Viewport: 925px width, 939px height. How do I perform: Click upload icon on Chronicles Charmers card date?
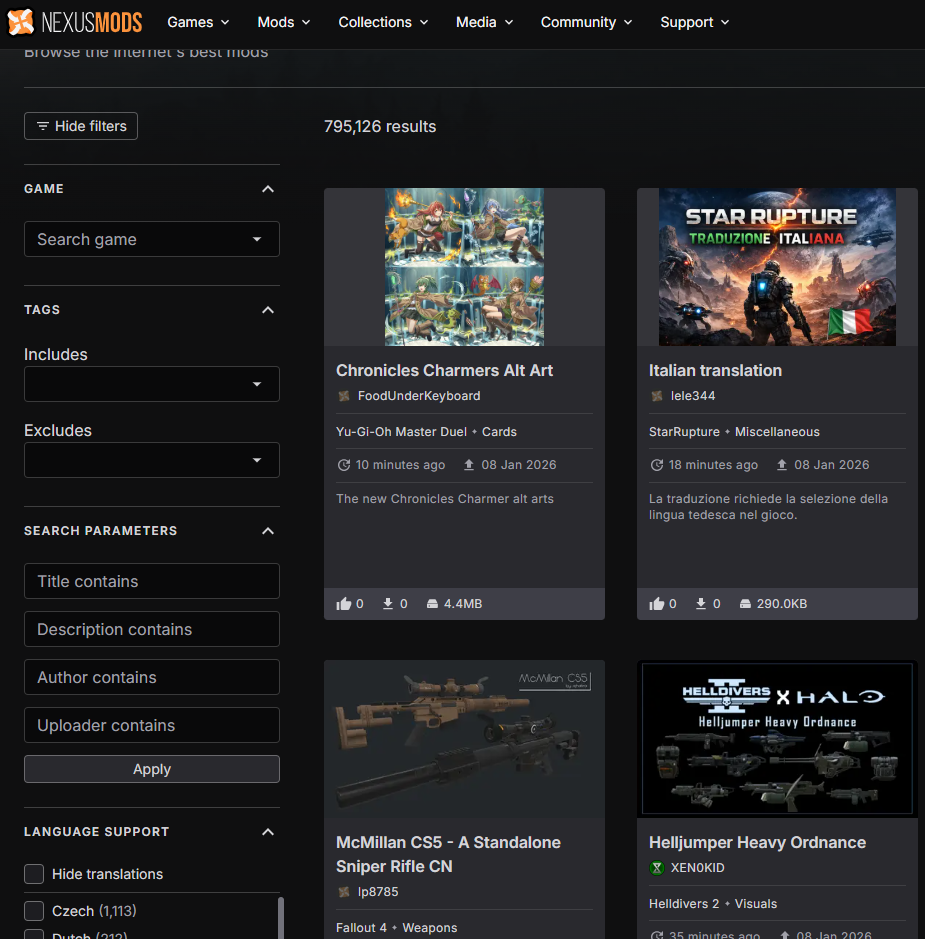coord(469,465)
